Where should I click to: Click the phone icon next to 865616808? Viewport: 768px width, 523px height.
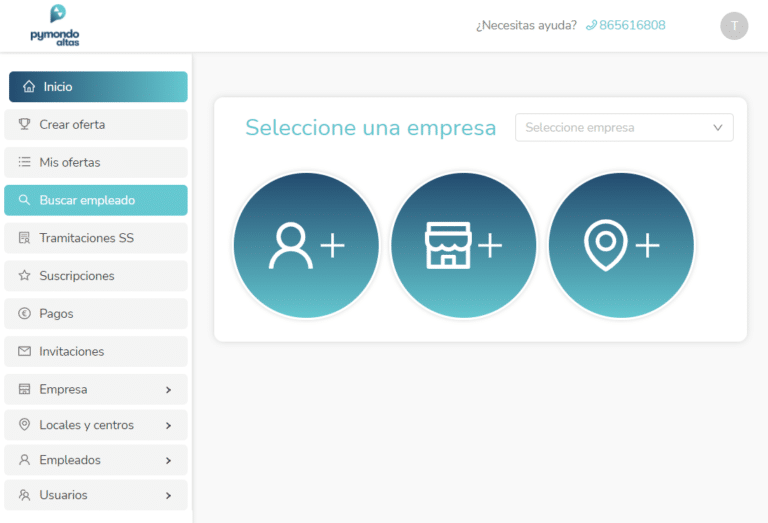(591, 25)
